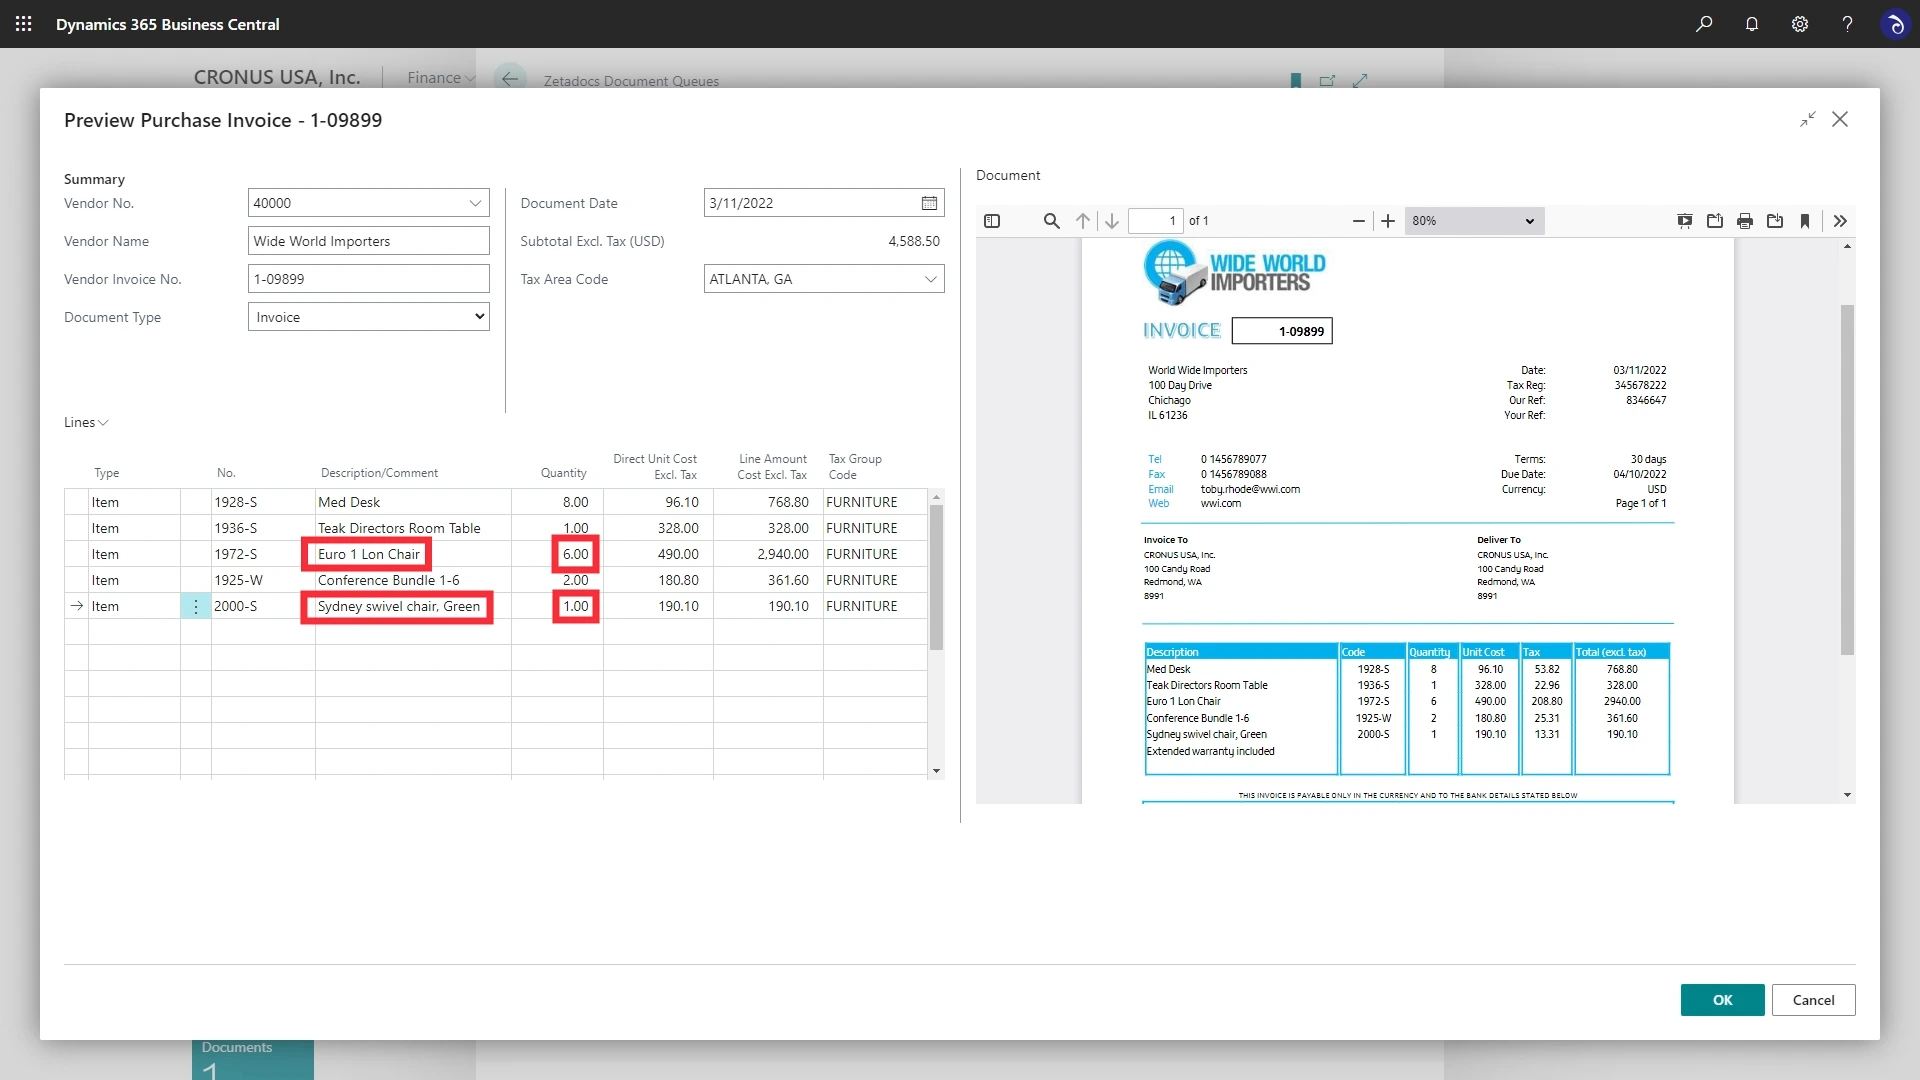1920x1080 pixels.
Task: Confirm the preview with OK
Action: 1722,1000
